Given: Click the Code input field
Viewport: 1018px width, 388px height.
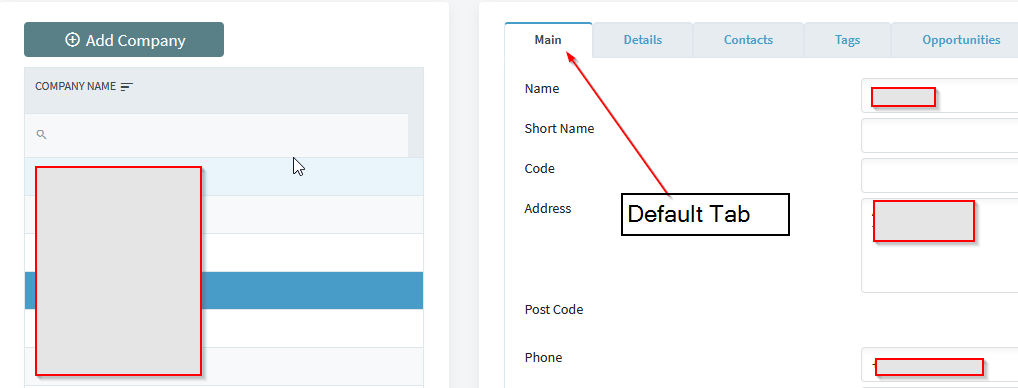Looking at the screenshot, I should tap(939, 176).
